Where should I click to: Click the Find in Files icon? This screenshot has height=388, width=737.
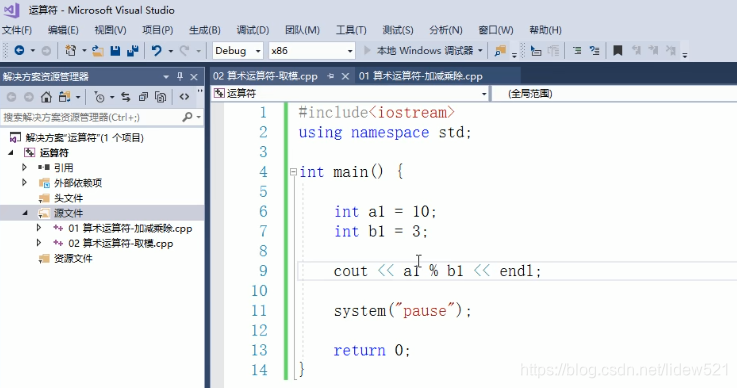500,50
